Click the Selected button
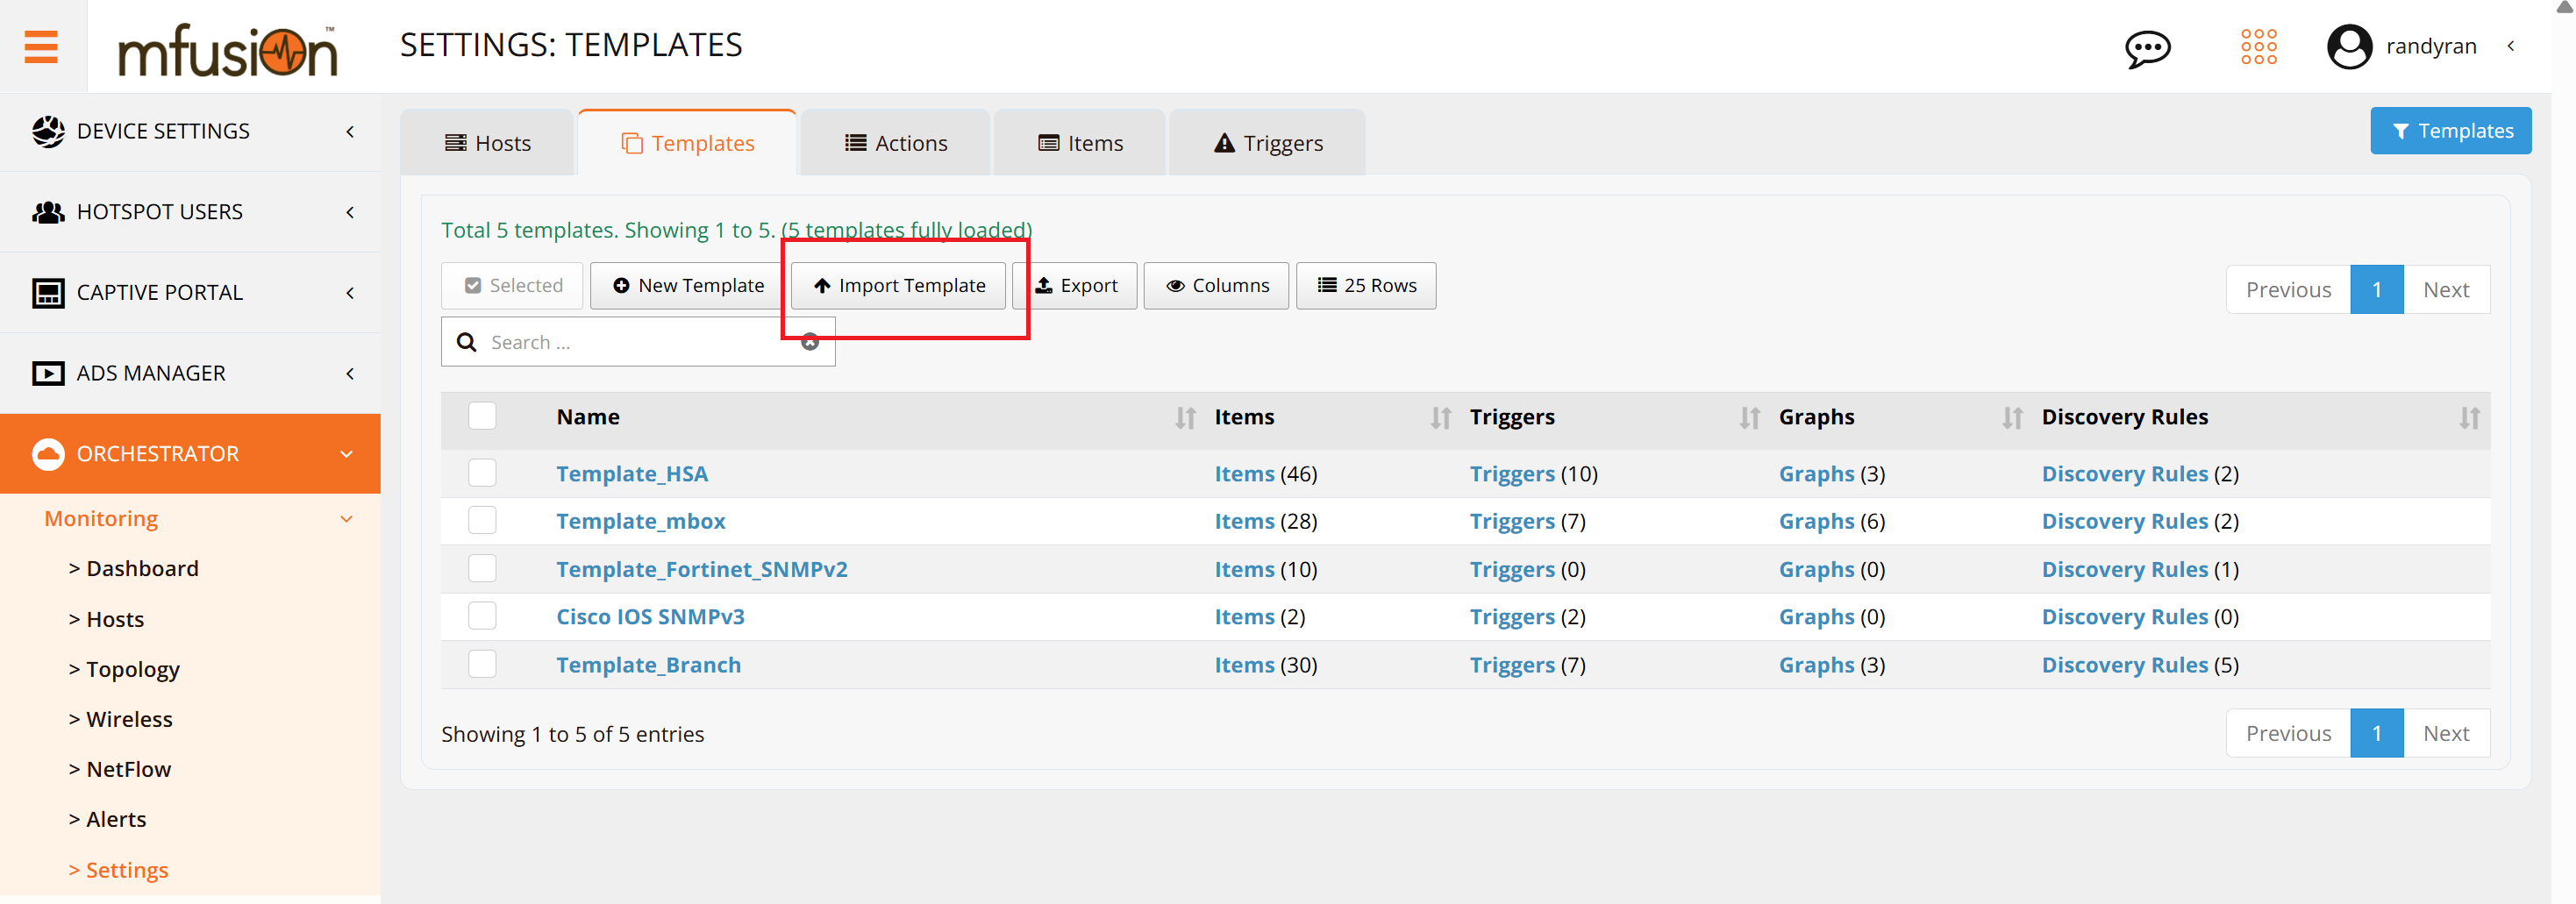 click(513, 286)
